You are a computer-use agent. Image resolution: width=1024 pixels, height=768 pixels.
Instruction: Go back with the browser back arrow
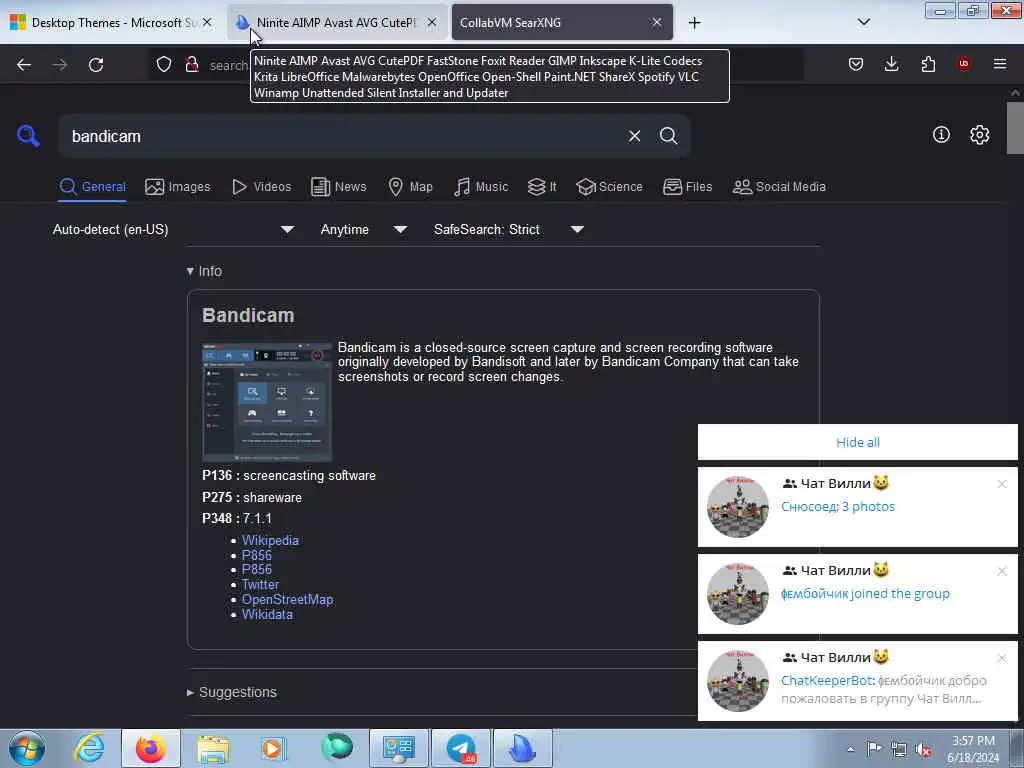click(x=24, y=65)
